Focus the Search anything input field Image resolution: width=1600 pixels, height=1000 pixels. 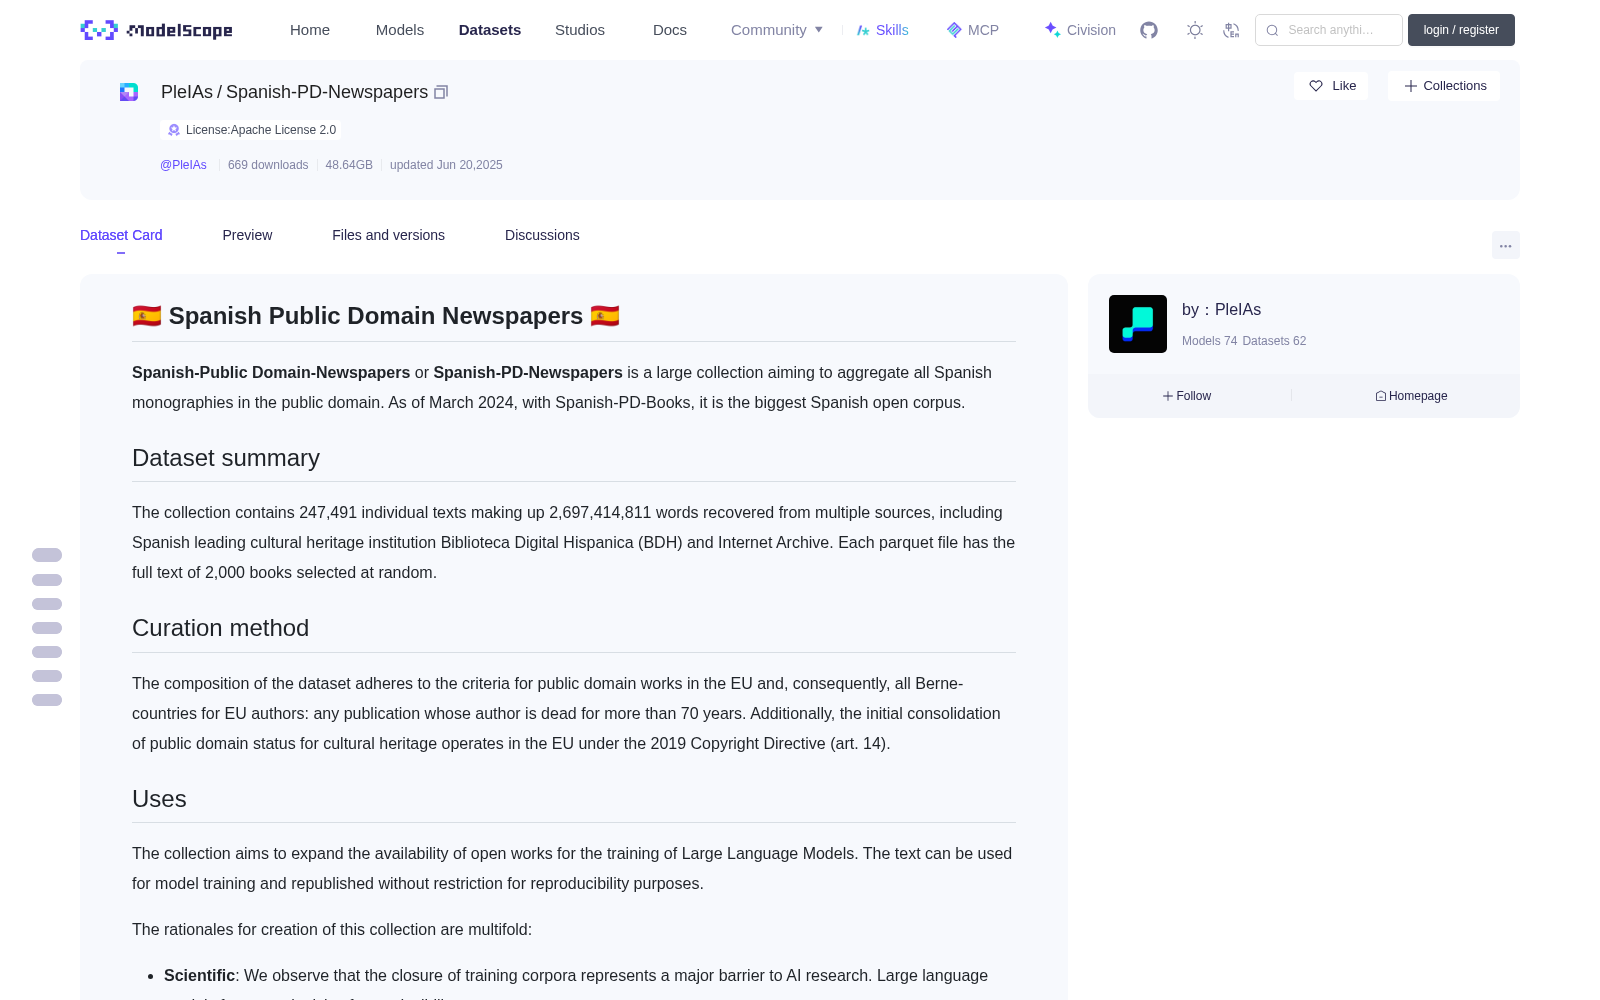coord(1329,30)
